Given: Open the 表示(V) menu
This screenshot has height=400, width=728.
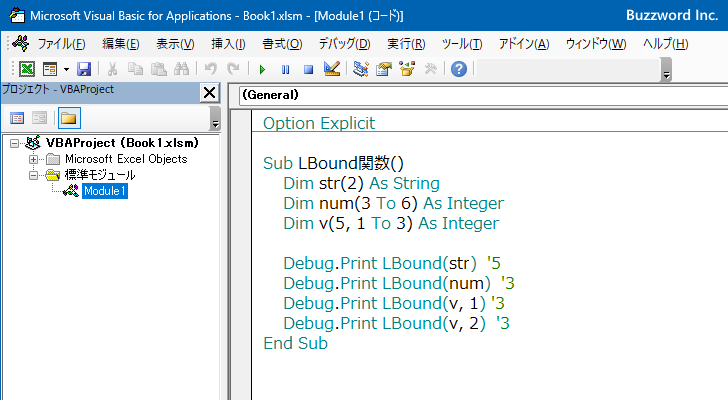Looking at the screenshot, I should 175,44.
